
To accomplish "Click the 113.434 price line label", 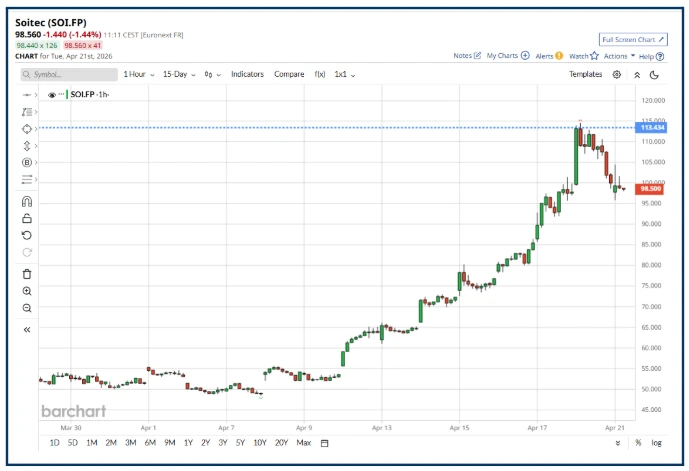I will [652, 128].
